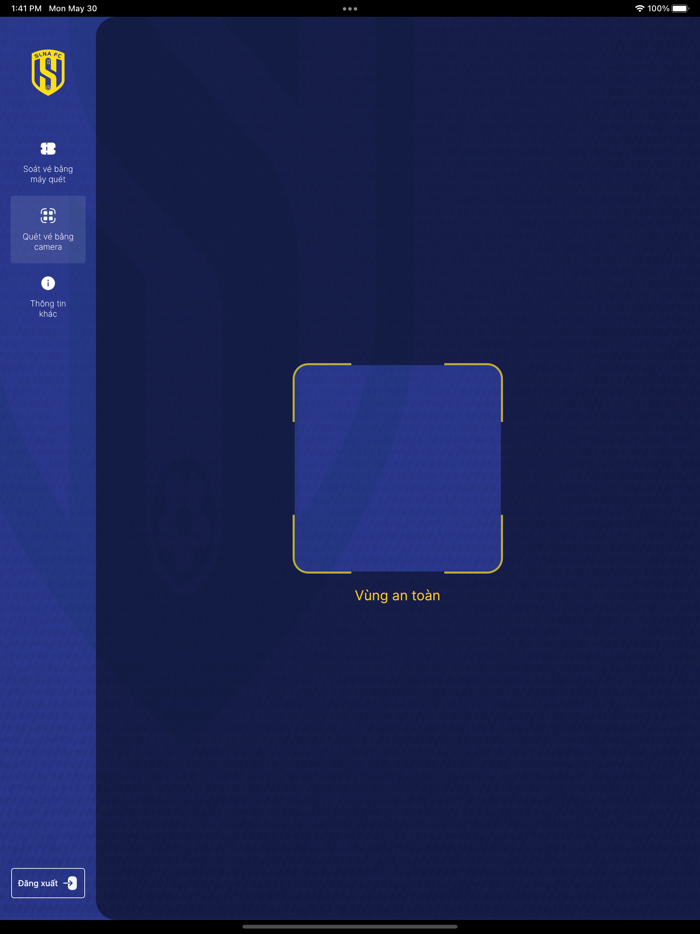Tap inside the camera scanning frame
The image size is (700, 934).
pos(397,468)
